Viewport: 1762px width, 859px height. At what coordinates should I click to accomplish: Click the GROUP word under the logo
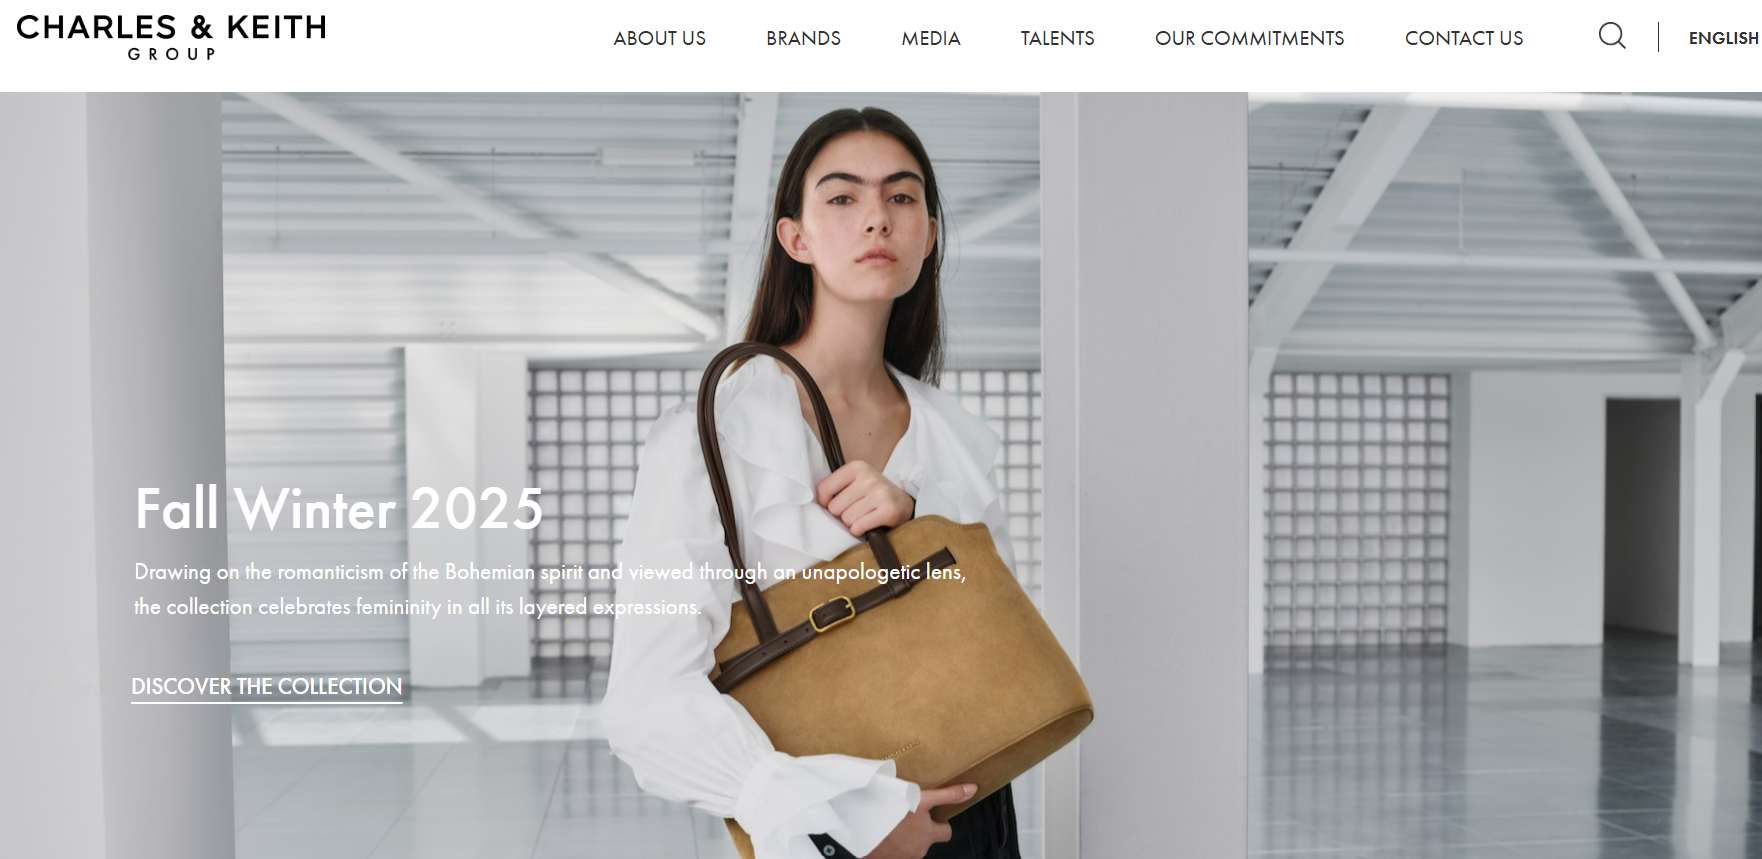pyautogui.click(x=172, y=54)
